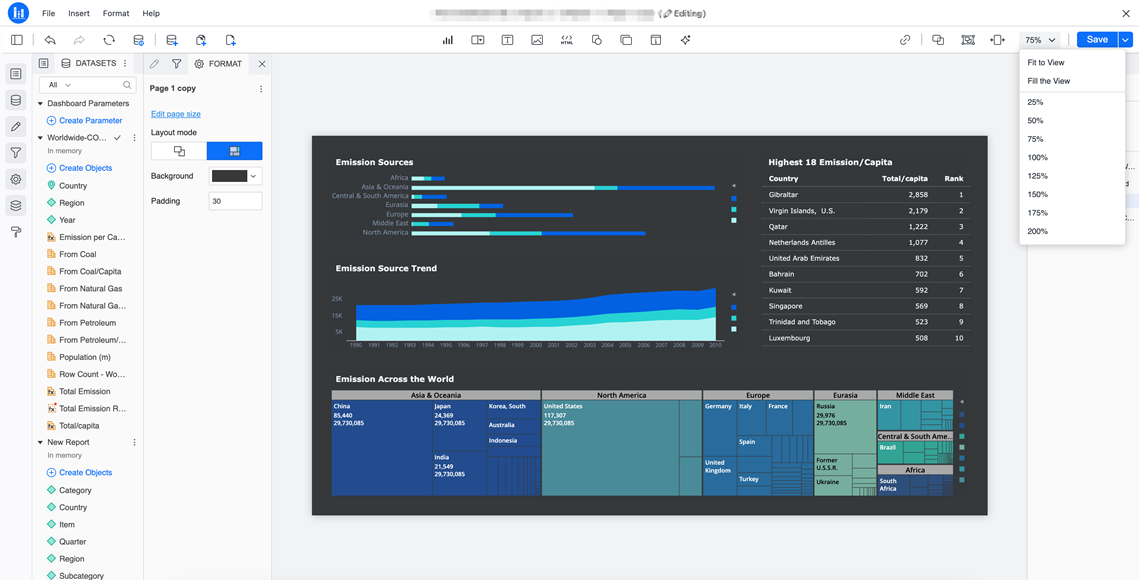Open the Background color dropdown
This screenshot has height=580, width=1139.
click(254, 176)
